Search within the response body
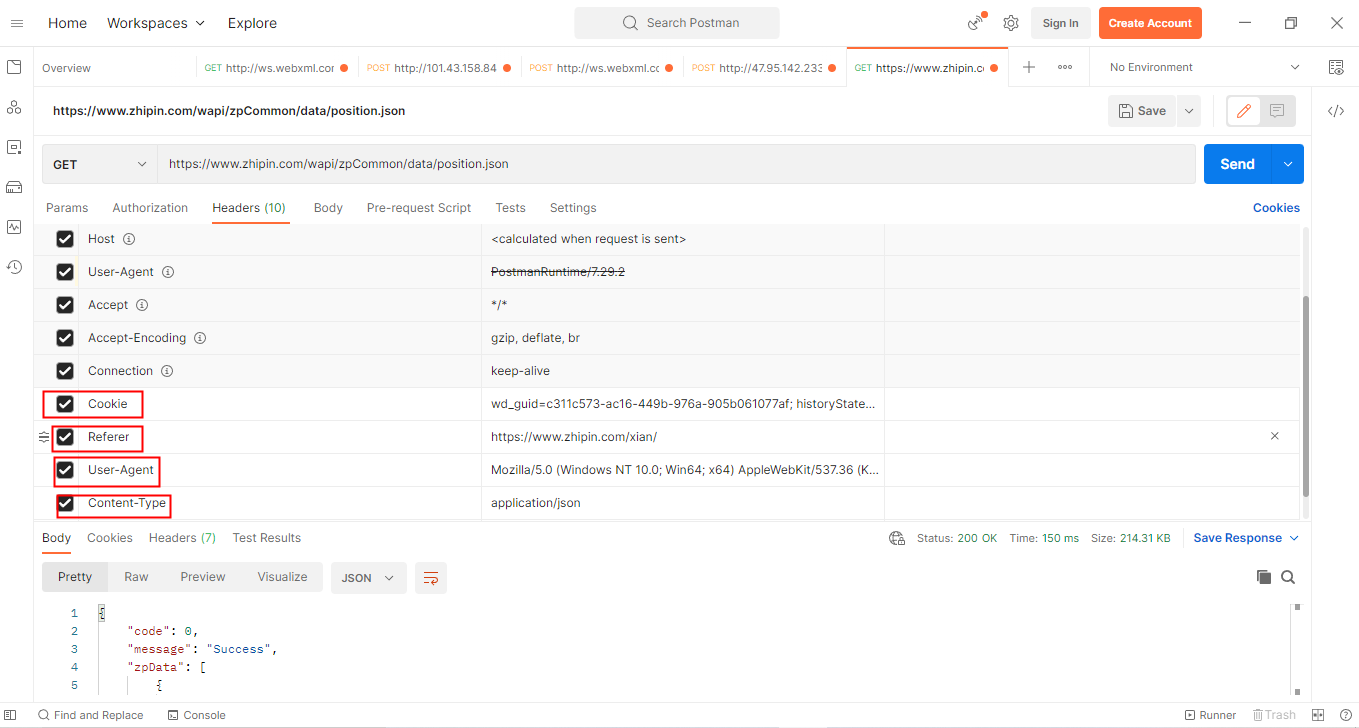Viewport: 1359px width, 728px height. tap(1288, 577)
